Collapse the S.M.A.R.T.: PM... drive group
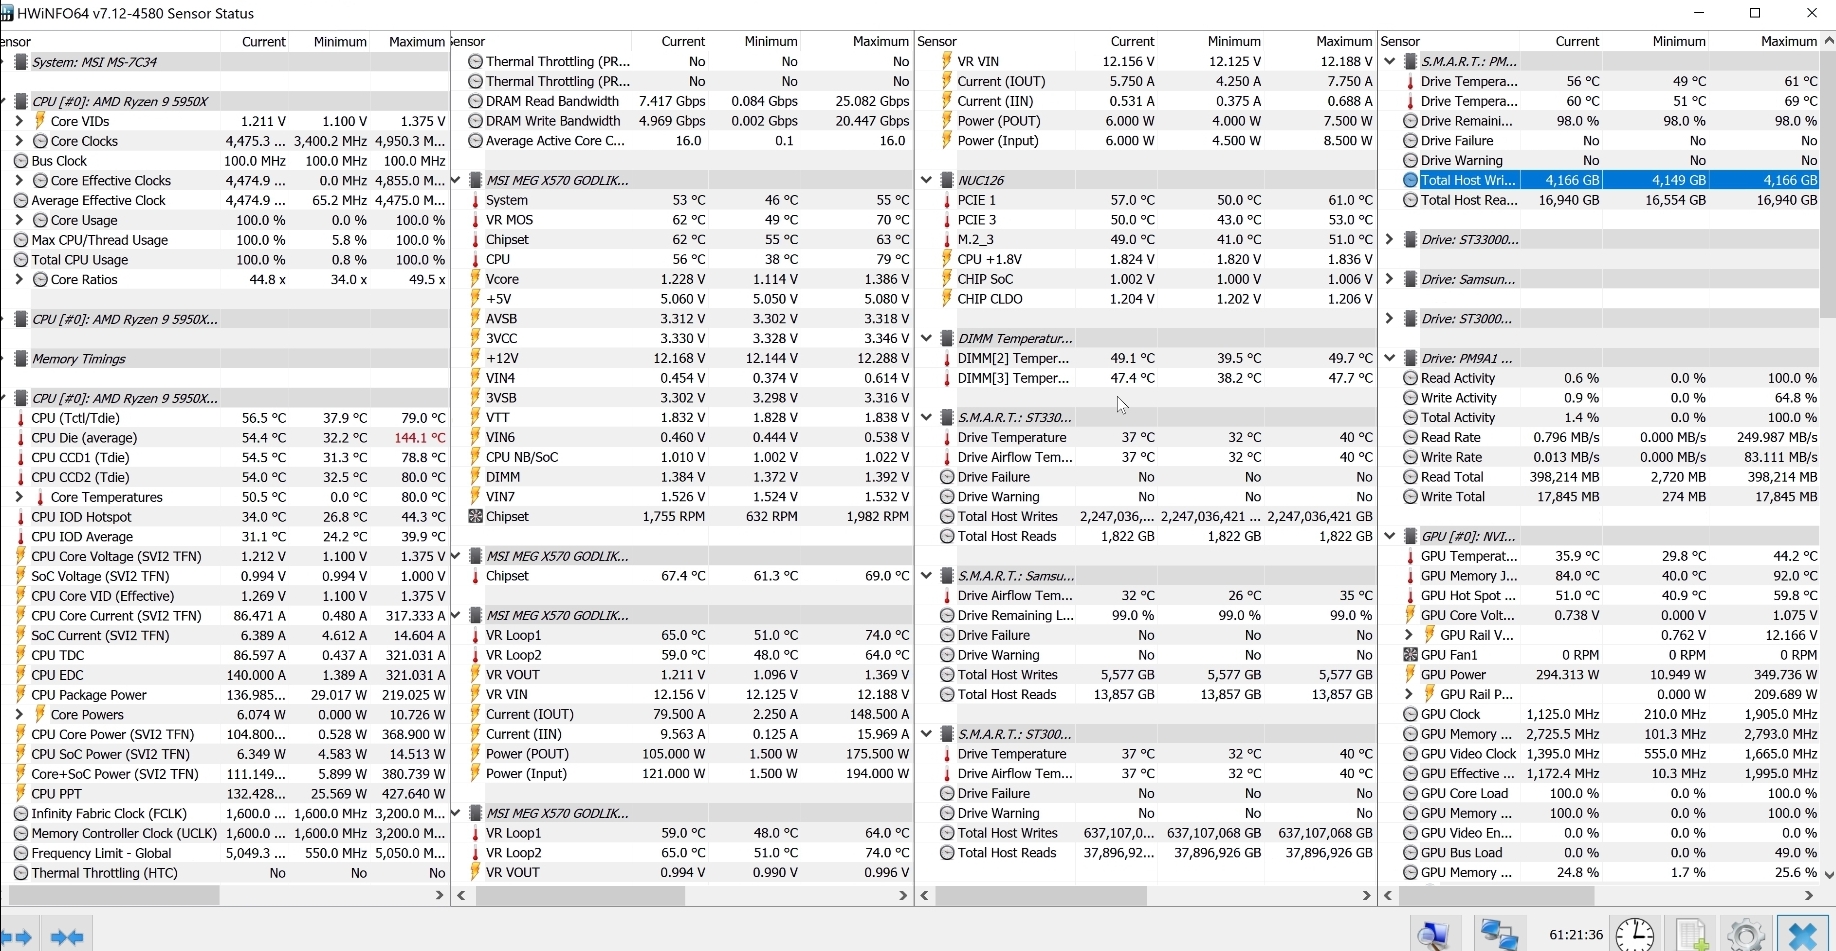 coord(1390,62)
